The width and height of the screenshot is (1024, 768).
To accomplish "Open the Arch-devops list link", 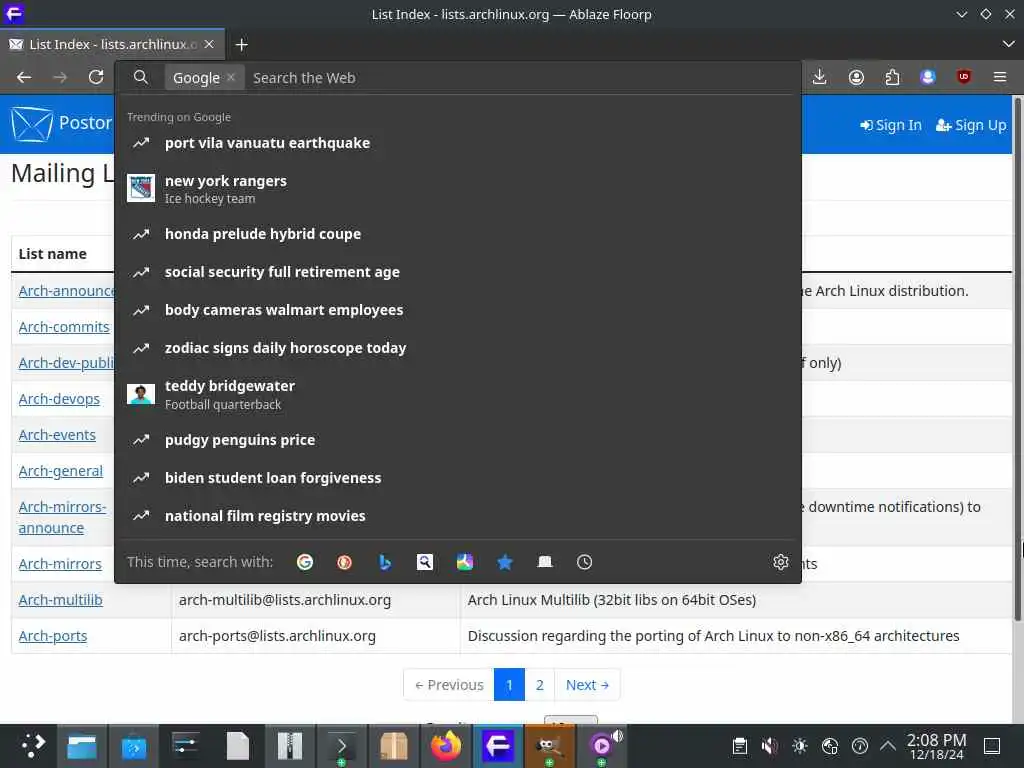I will pos(59,398).
